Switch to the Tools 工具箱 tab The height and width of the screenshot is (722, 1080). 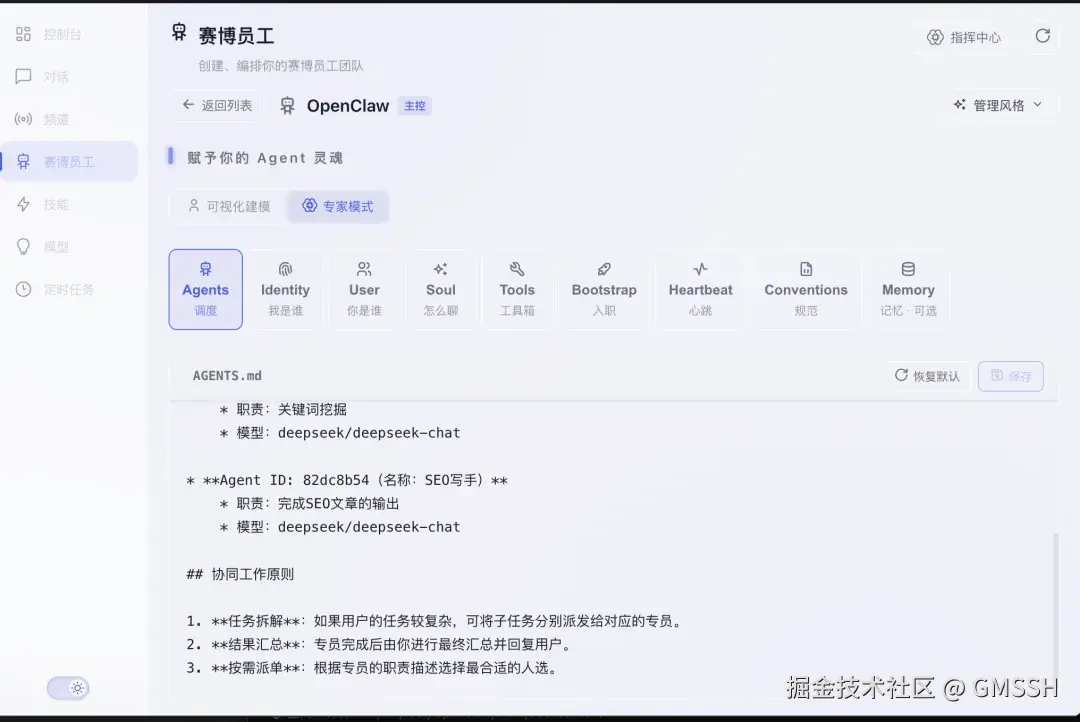click(517, 289)
